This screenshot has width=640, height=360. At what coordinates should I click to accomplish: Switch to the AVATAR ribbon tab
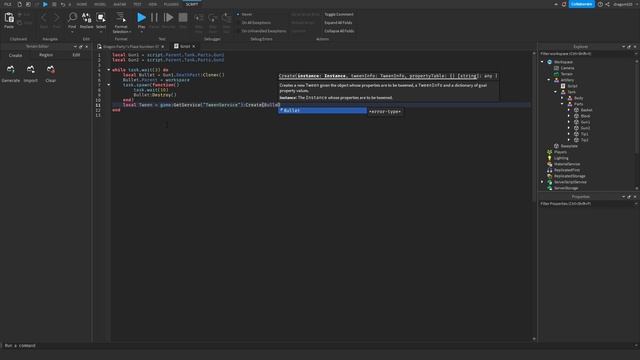pyautogui.click(x=120, y=4)
